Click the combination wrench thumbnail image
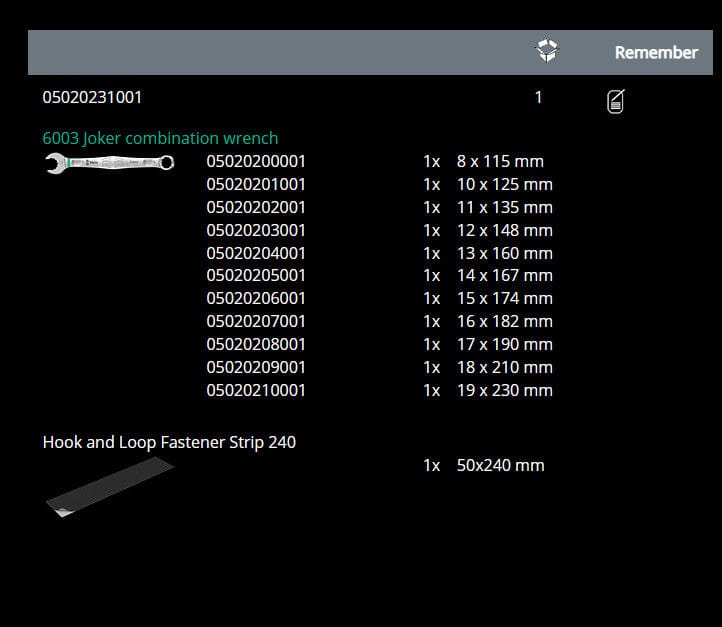 109,162
